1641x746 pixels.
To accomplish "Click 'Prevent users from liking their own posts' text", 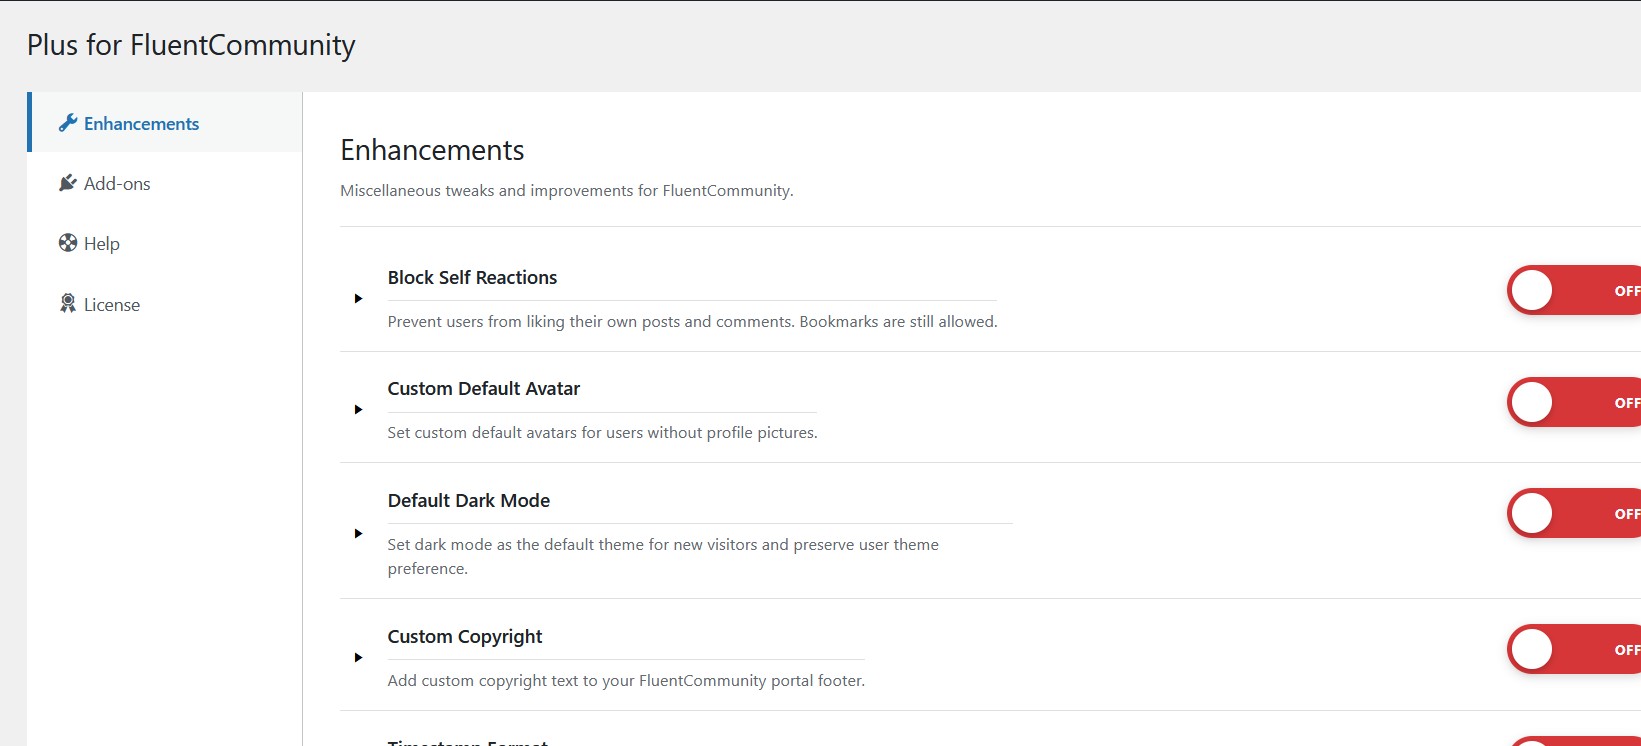I will [x=693, y=321].
